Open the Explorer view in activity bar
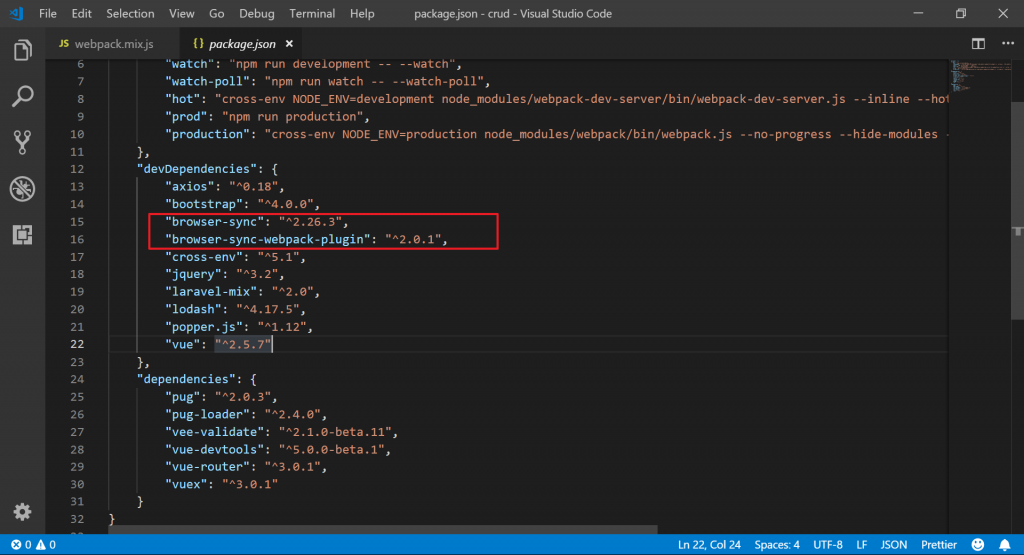The image size is (1024, 555). tap(22, 50)
